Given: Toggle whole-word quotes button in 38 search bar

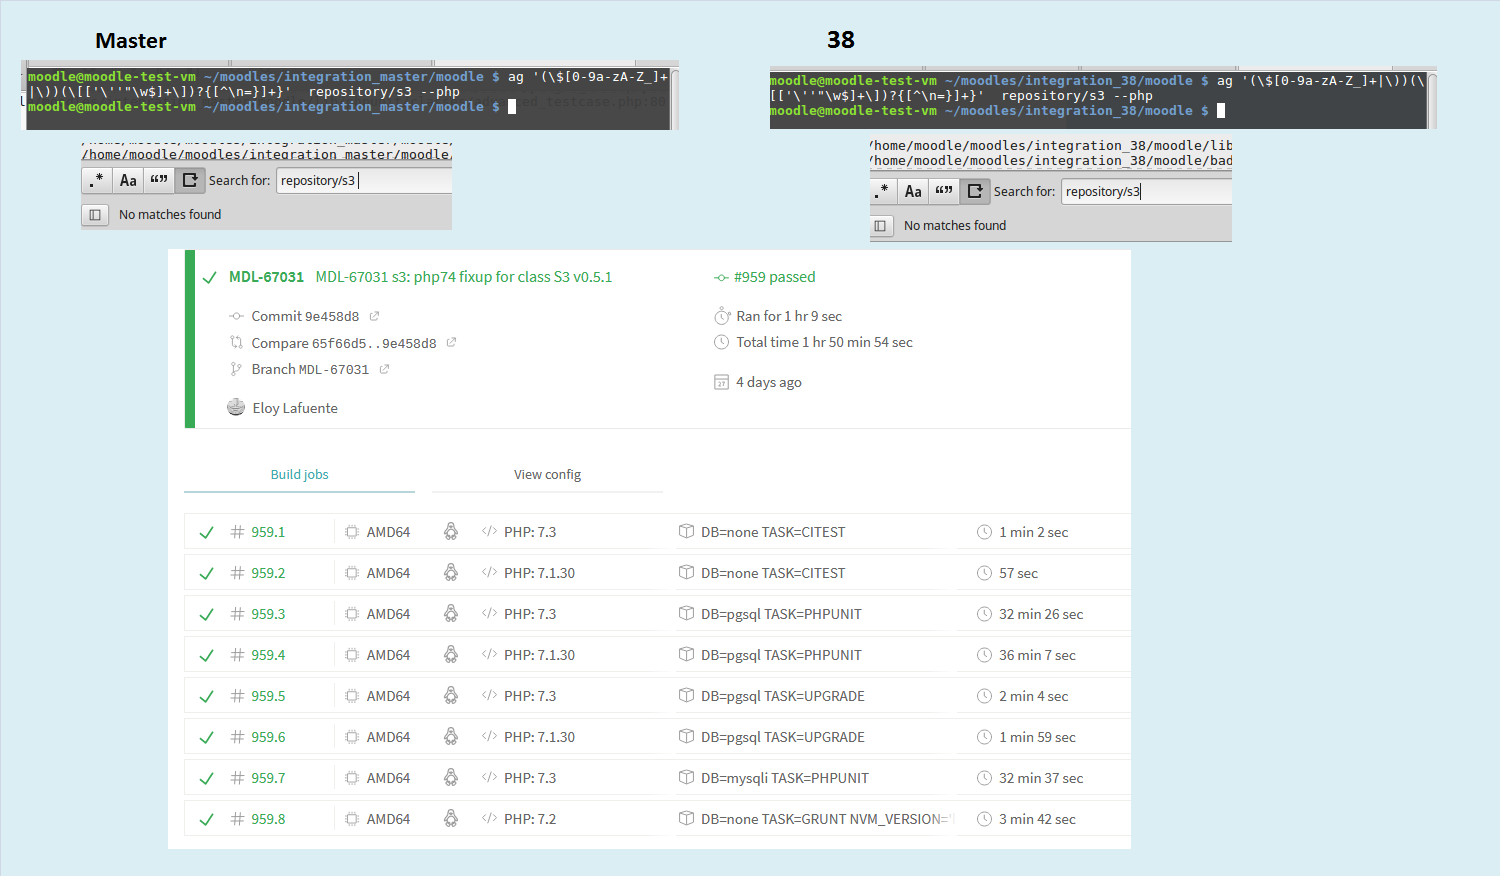Looking at the screenshot, I should click(x=944, y=191).
